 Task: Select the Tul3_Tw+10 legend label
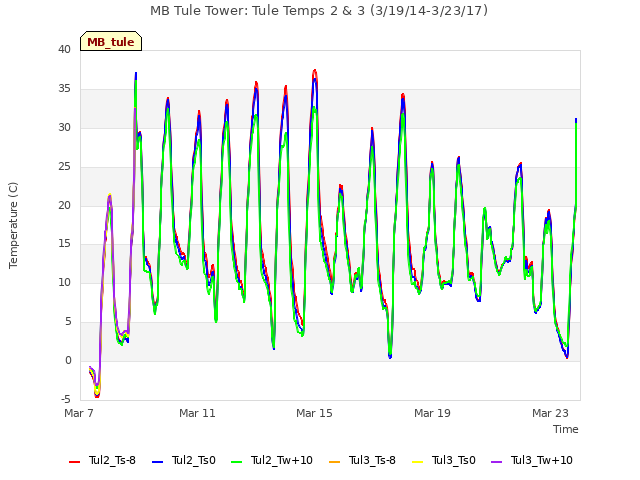(x=542, y=461)
